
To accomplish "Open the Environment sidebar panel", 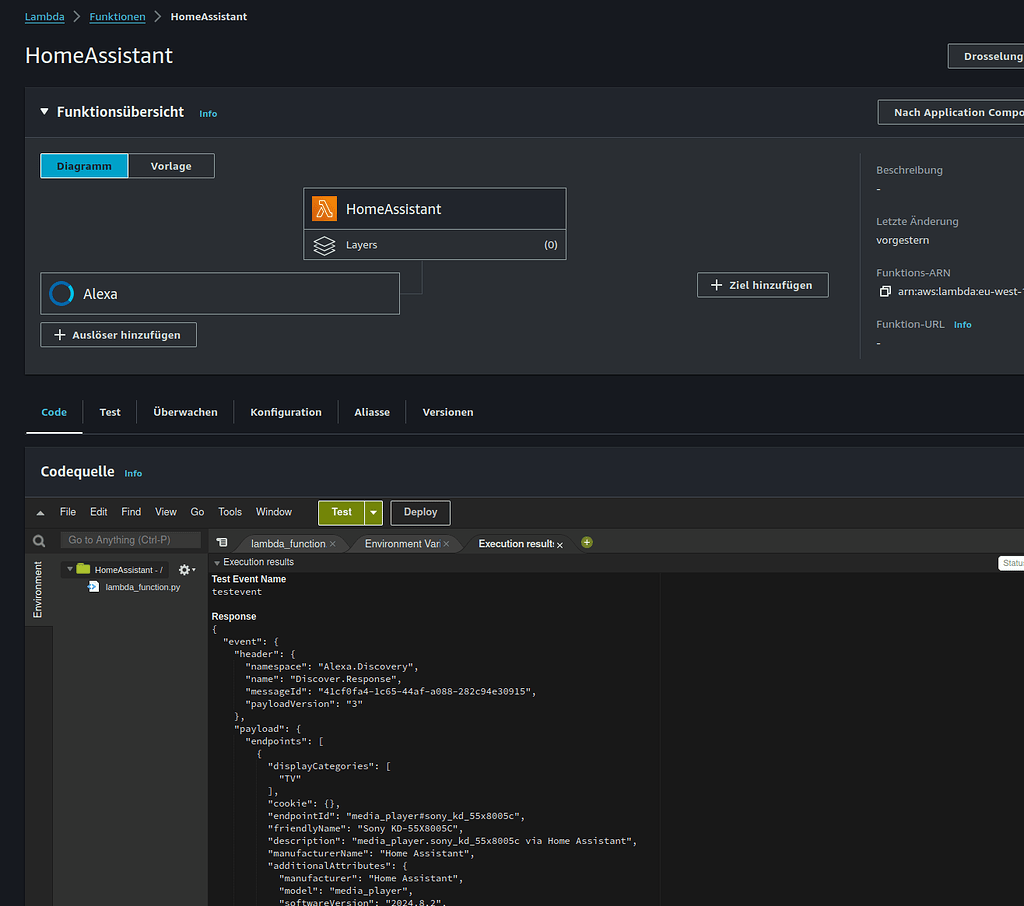I will pyautogui.click(x=38, y=590).
